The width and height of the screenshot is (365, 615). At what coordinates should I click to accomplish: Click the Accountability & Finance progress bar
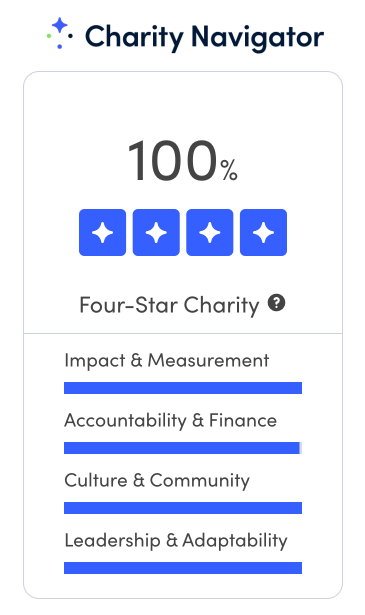point(183,448)
